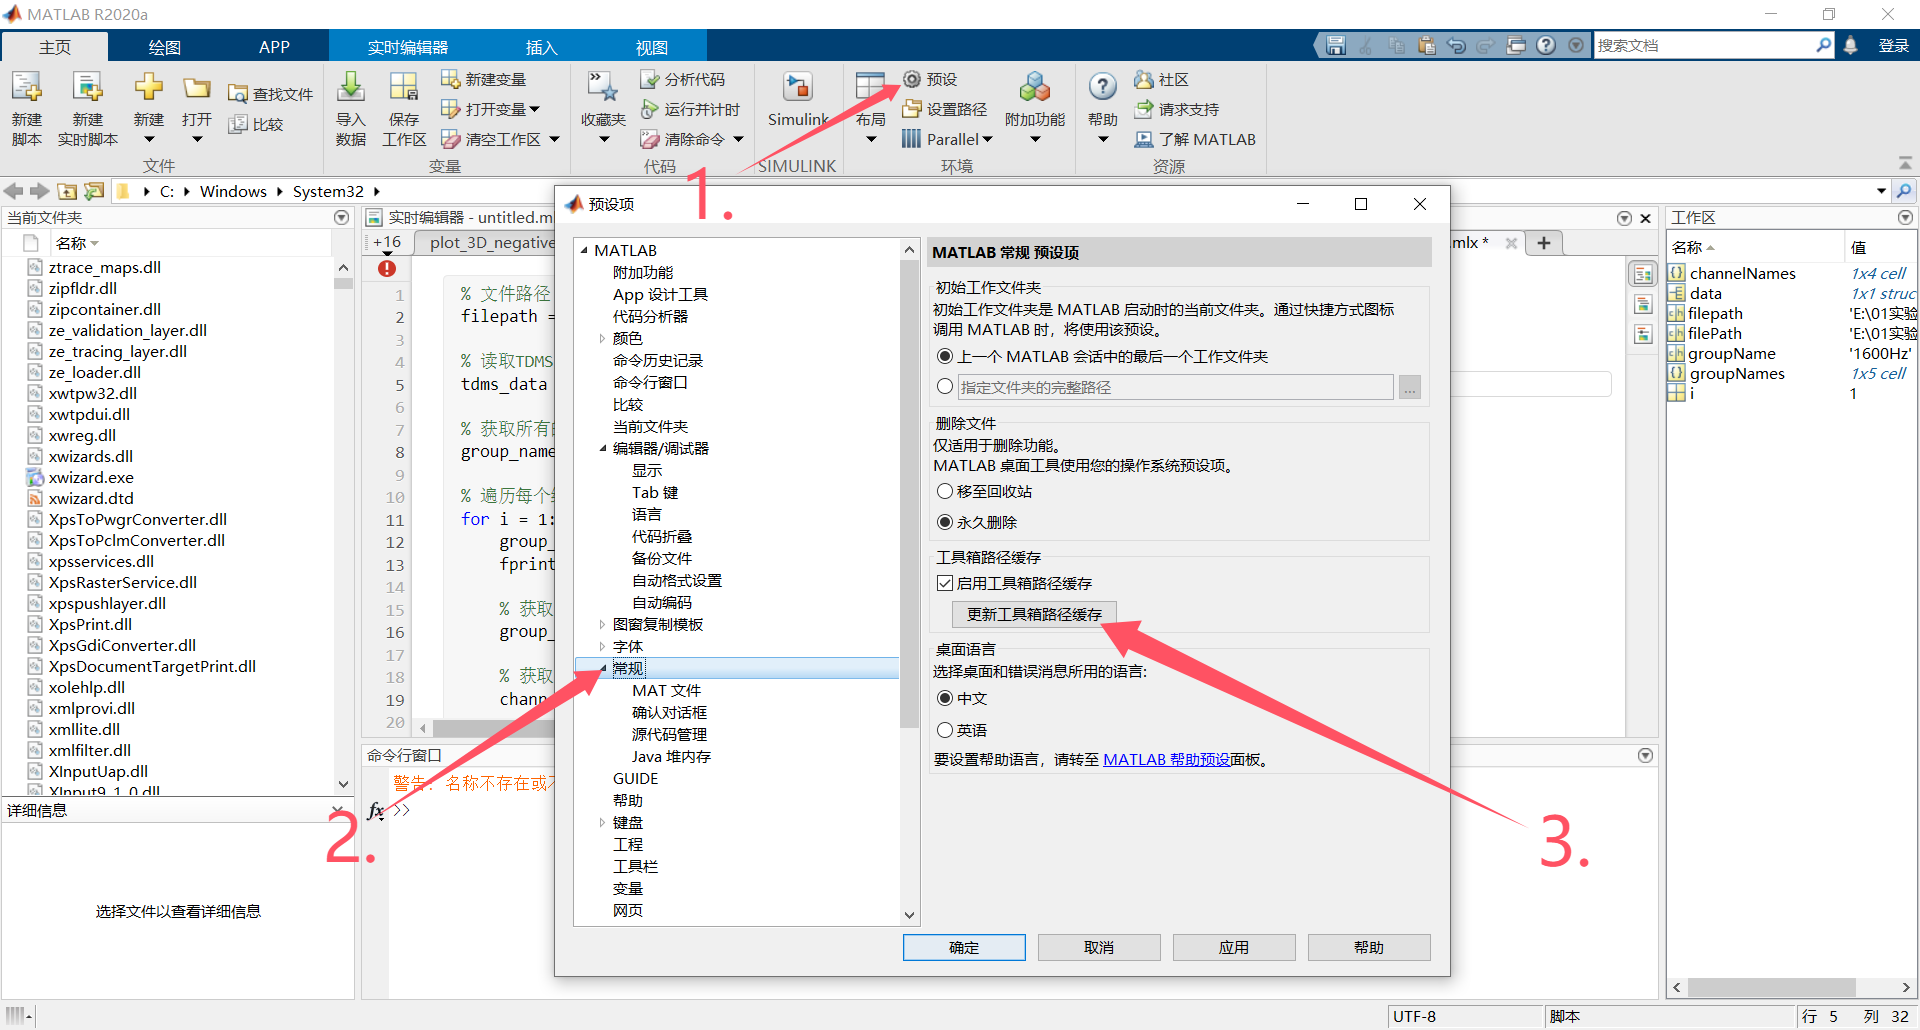The image size is (1920, 1030).
Task: Toggle Enable toolbox path cache checkbox
Action: pyautogui.click(x=945, y=583)
